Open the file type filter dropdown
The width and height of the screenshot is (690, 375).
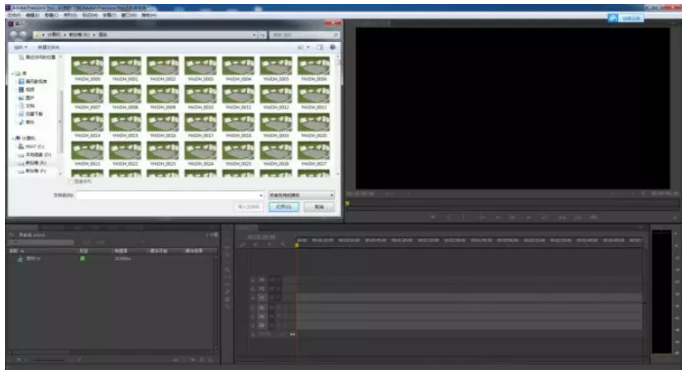[301, 195]
